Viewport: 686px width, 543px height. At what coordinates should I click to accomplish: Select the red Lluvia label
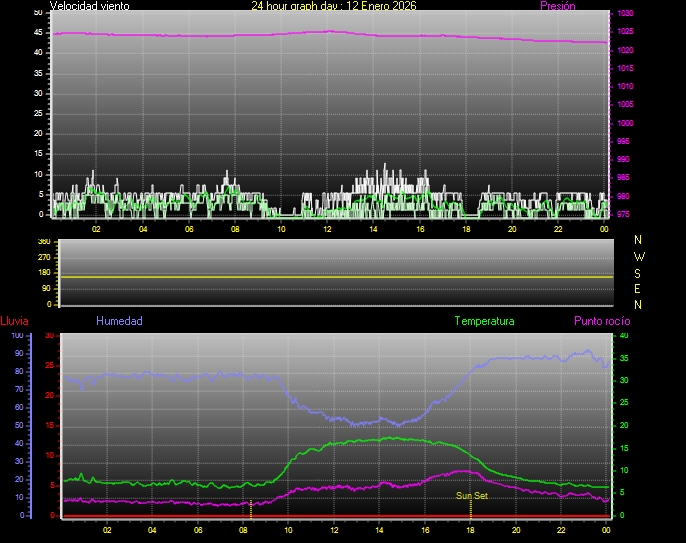(14, 321)
